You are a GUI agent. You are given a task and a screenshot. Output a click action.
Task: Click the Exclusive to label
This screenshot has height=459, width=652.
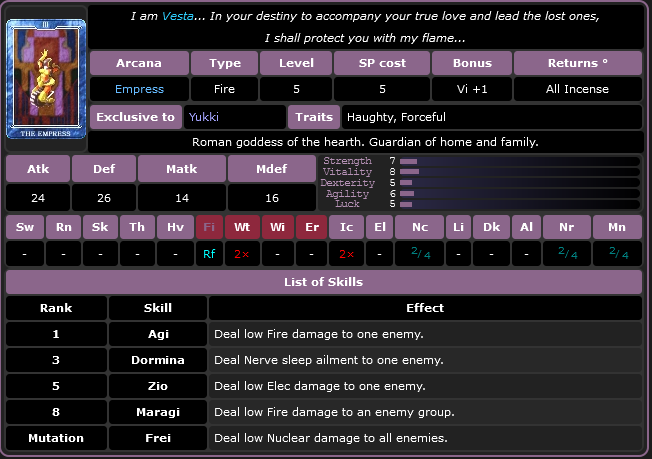[136, 117]
